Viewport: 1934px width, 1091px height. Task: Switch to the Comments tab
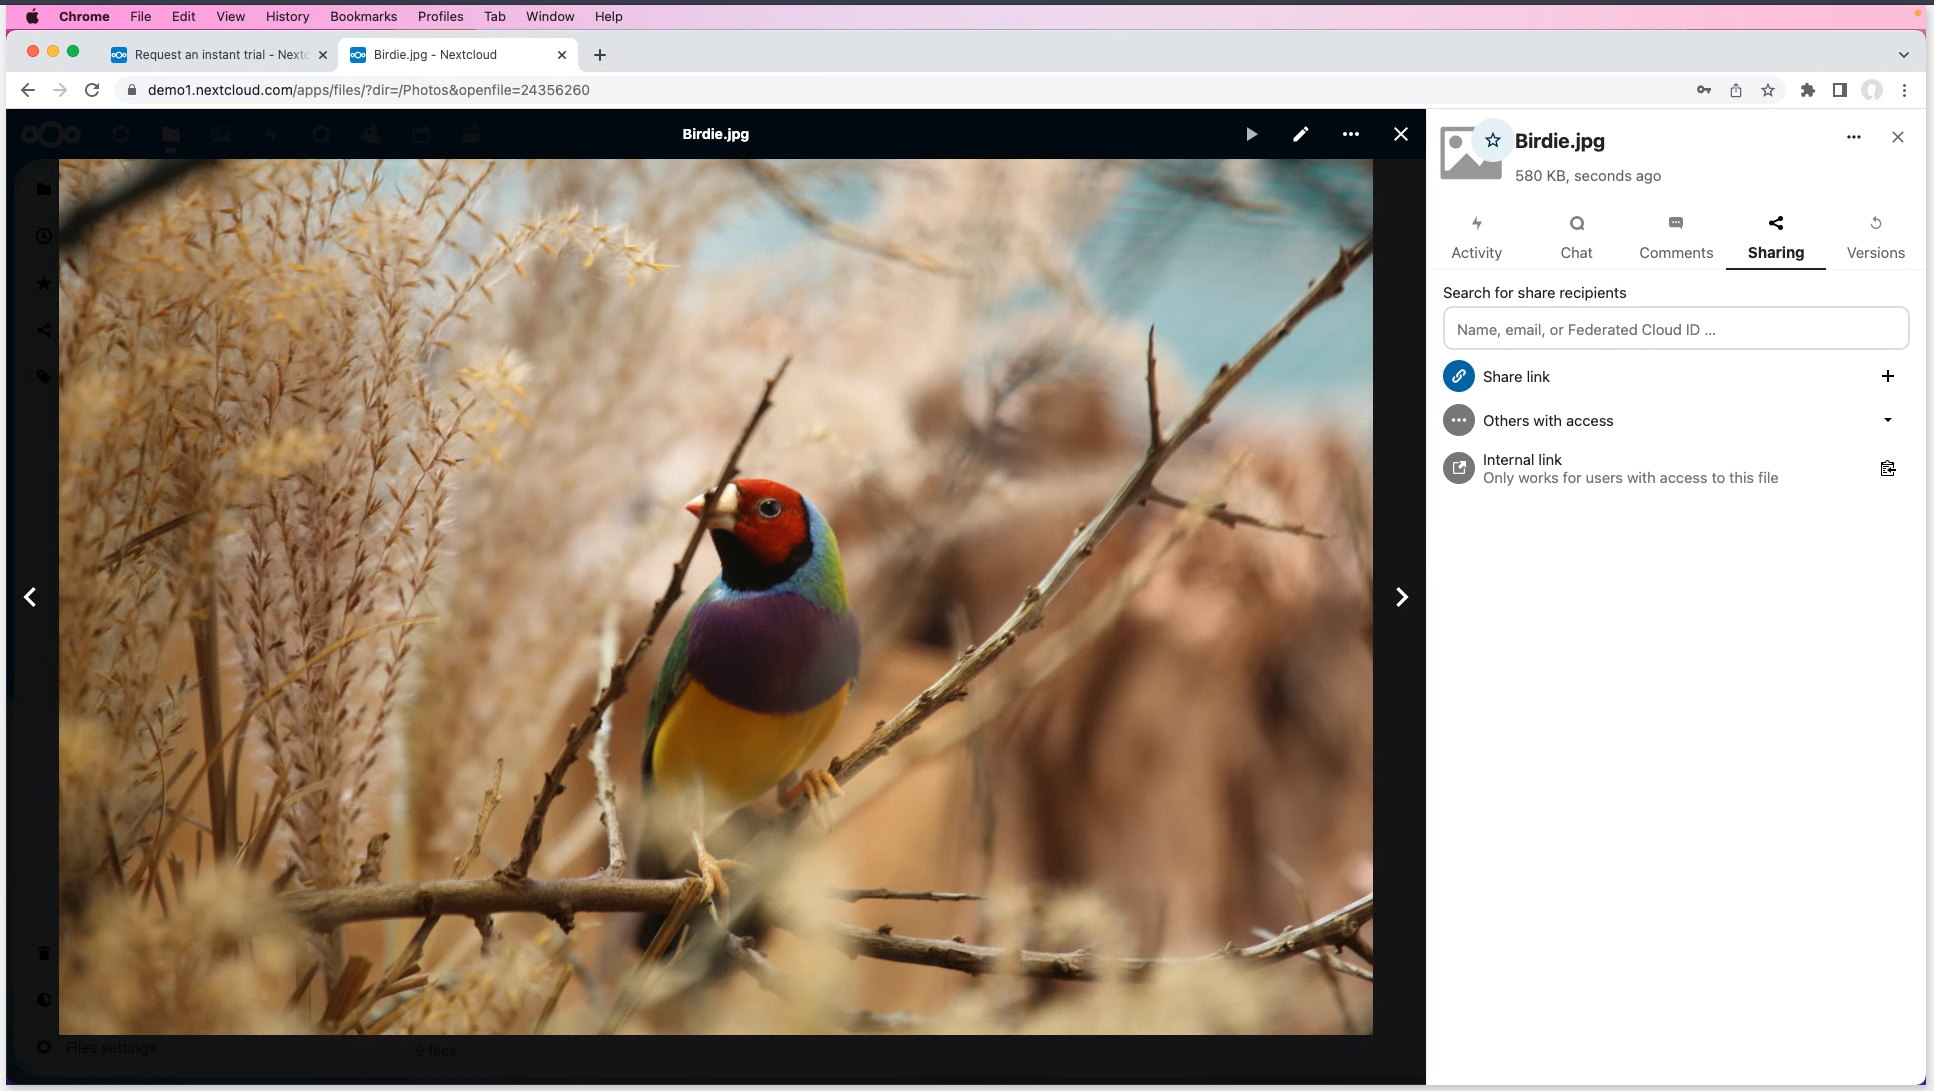pos(1674,237)
